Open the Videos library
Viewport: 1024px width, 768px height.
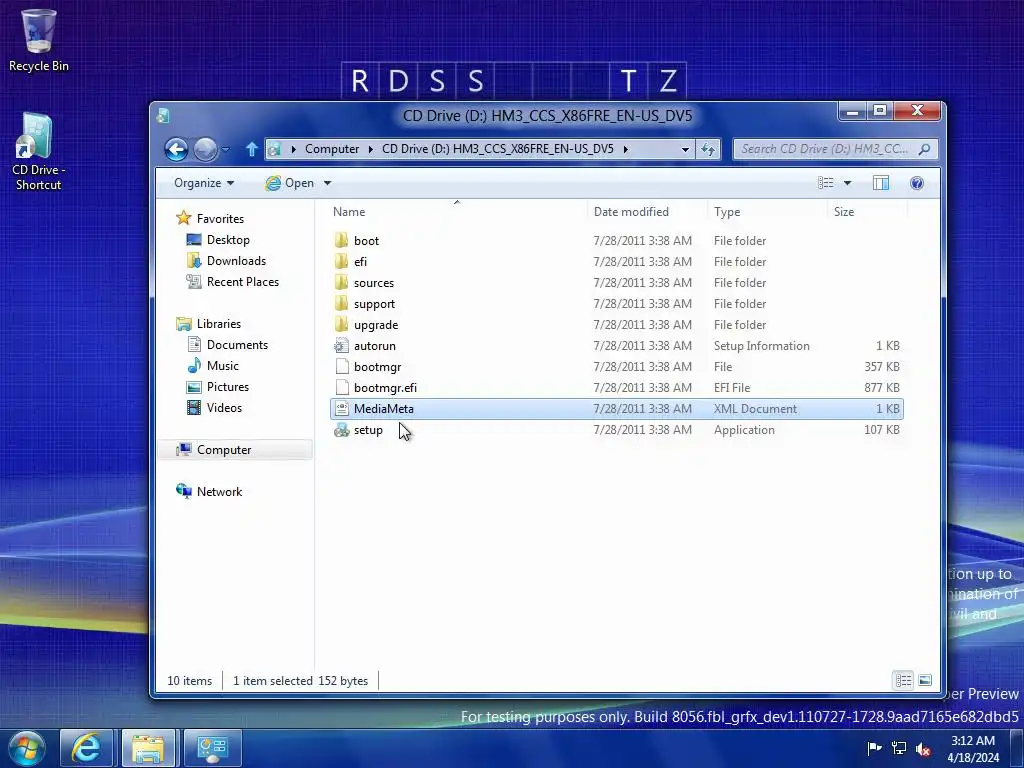(x=224, y=408)
